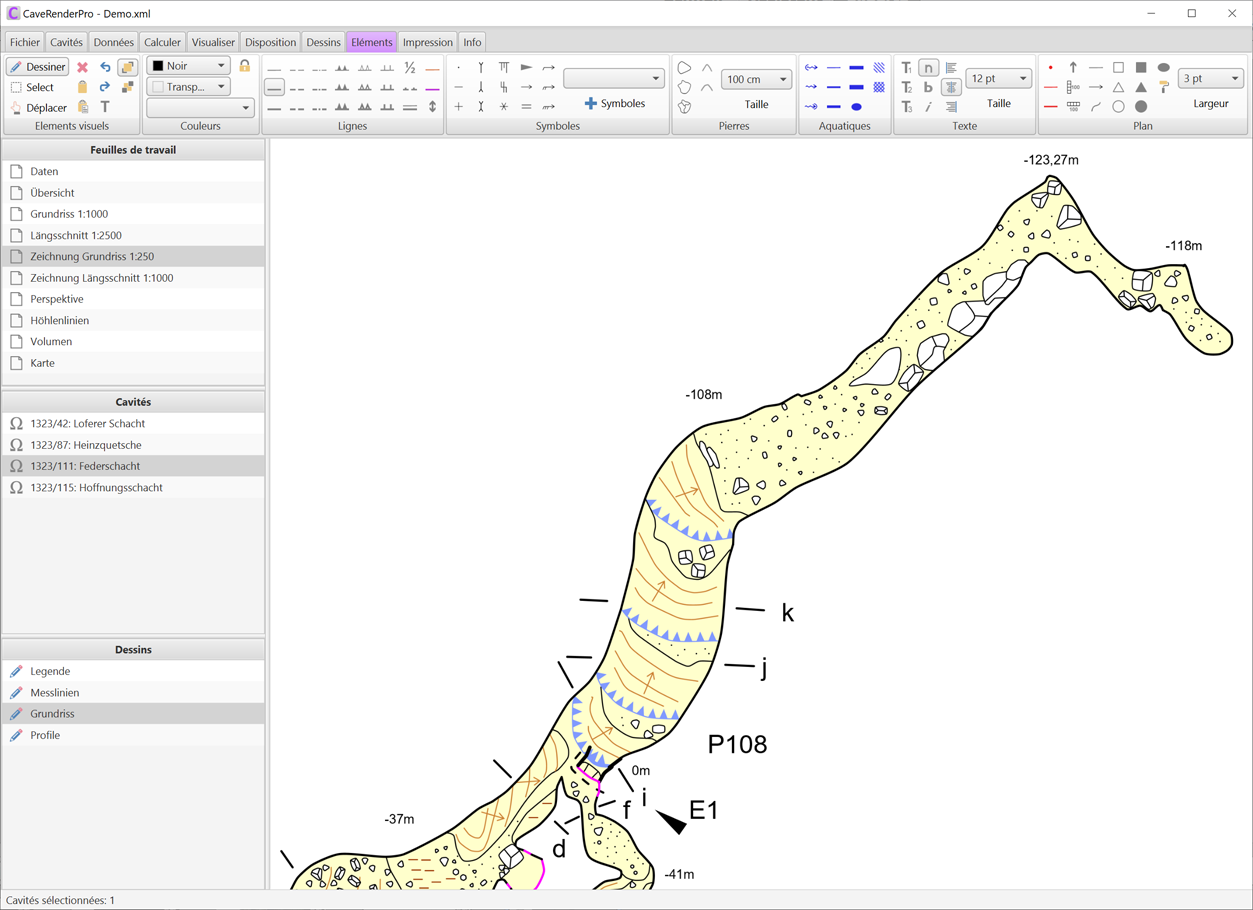Select the Höhlenlinien worksheet
Image resolution: width=1253 pixels, height=910 pixels.
(59, 320)
